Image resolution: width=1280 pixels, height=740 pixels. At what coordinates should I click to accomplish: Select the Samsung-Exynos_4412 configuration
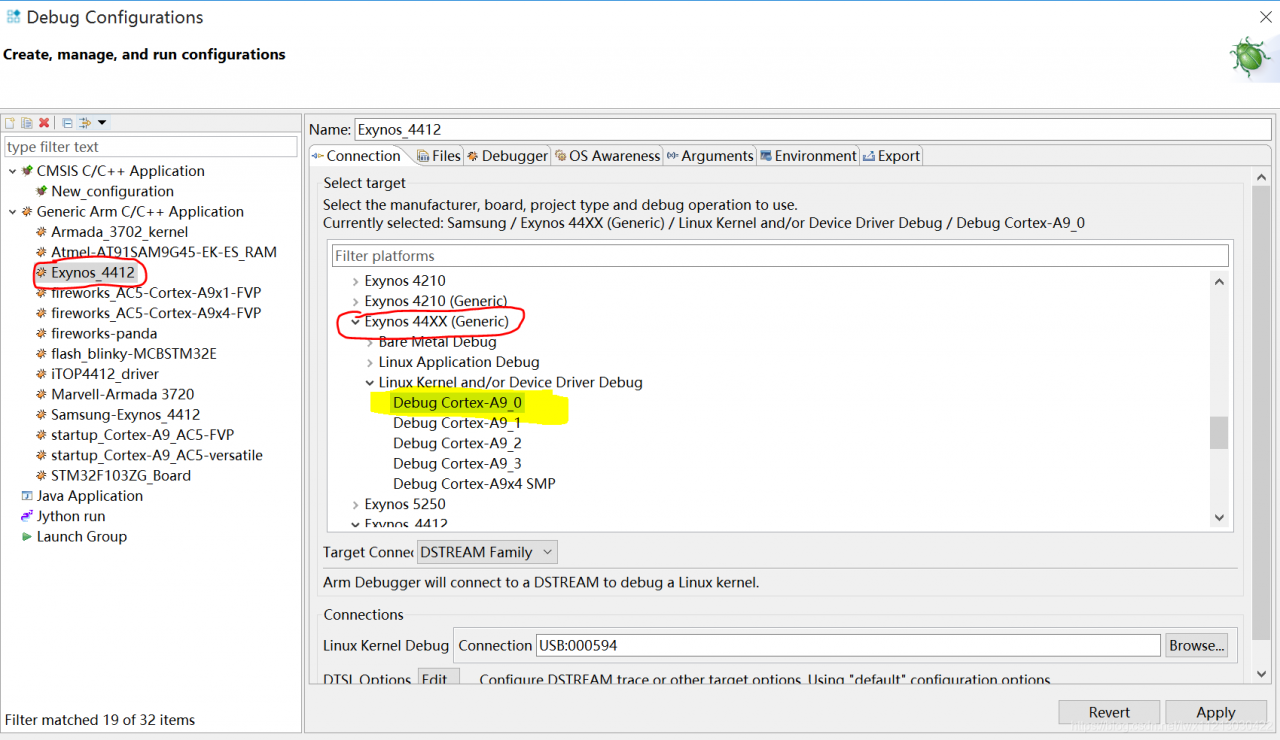[x=125, y=415]
